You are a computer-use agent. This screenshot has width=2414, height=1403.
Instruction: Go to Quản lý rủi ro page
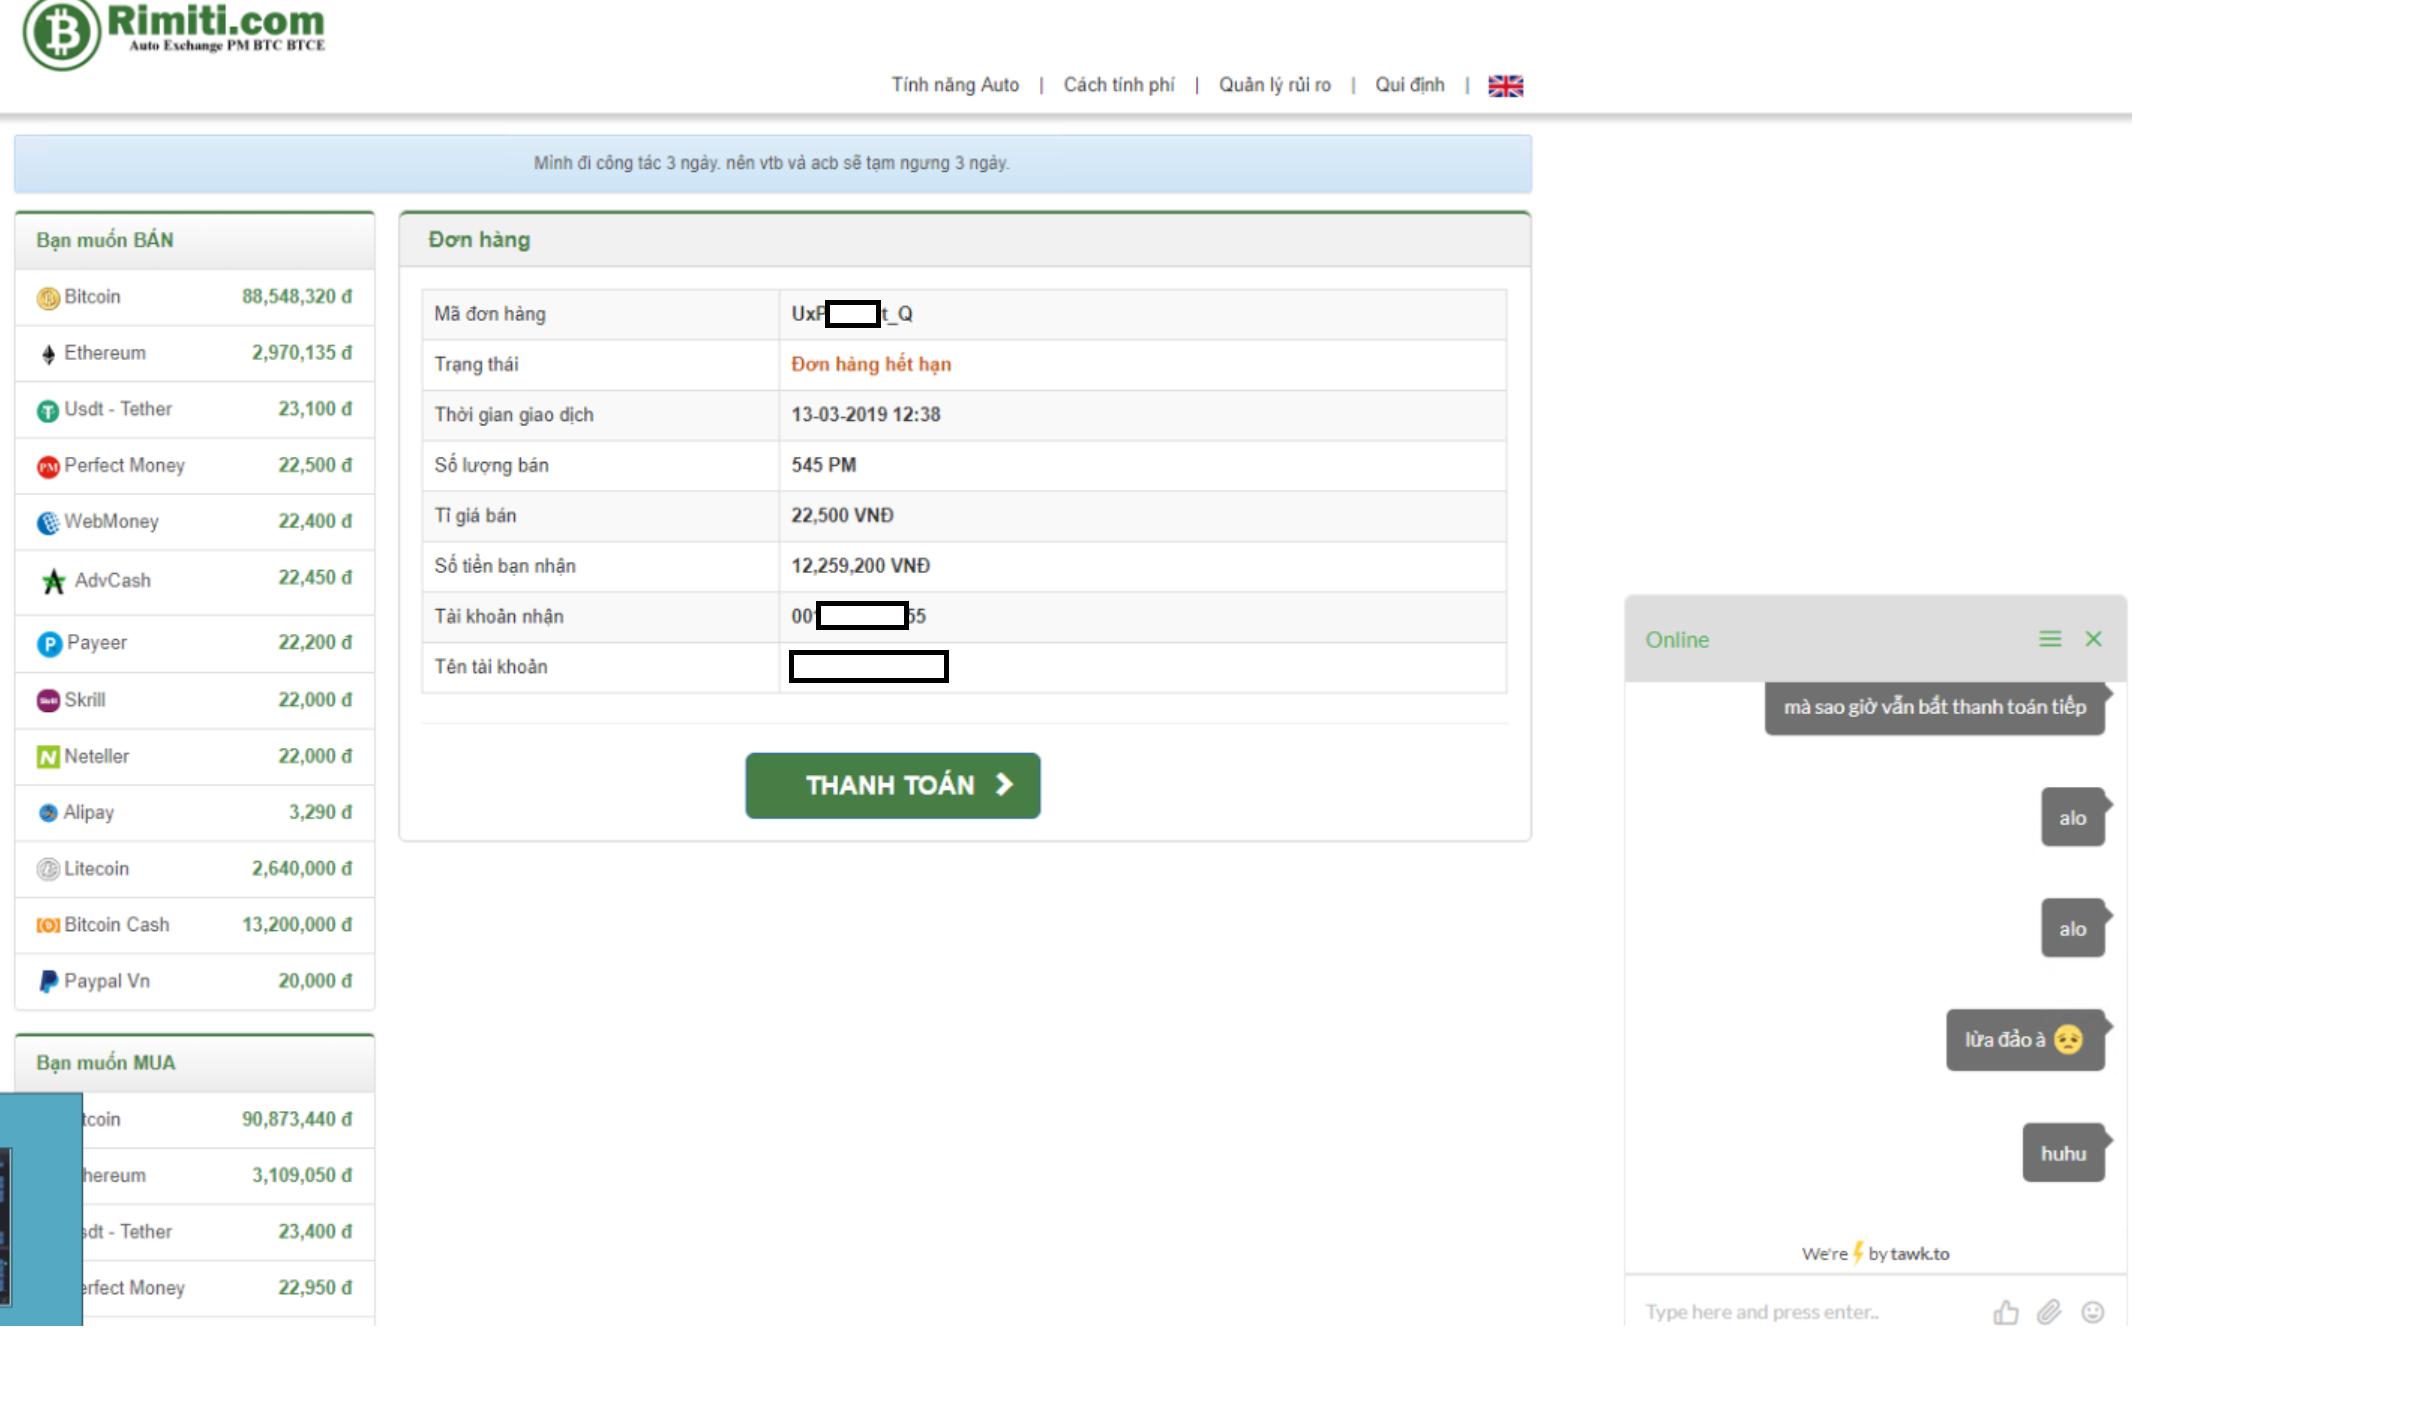click(x=1274, y=85)
